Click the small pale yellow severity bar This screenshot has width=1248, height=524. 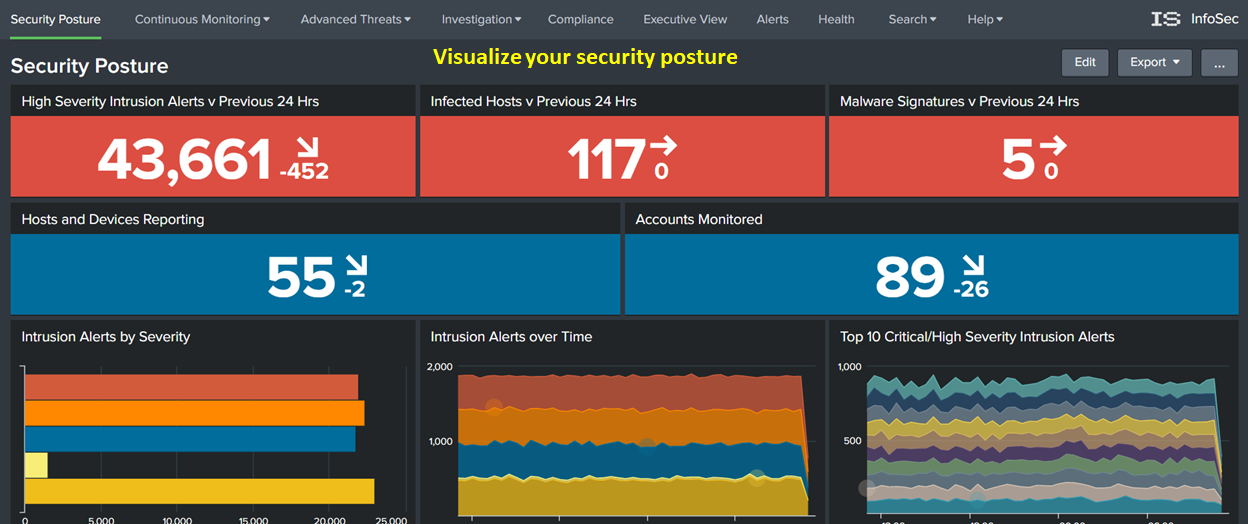(x=36, y=465)
